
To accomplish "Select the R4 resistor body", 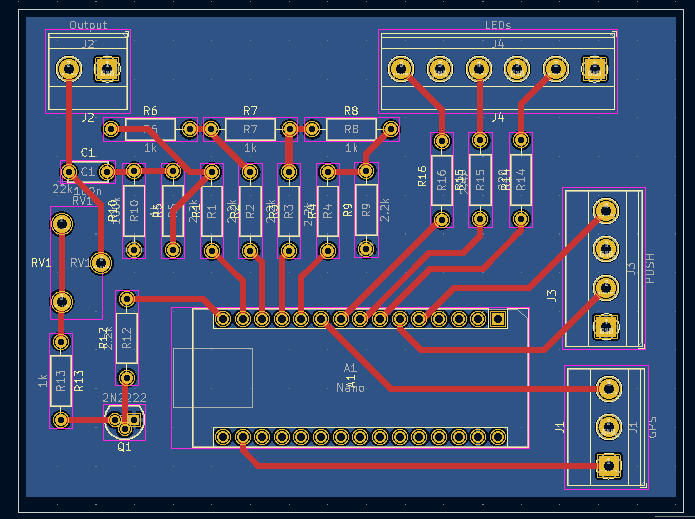I will coord(328,211).
